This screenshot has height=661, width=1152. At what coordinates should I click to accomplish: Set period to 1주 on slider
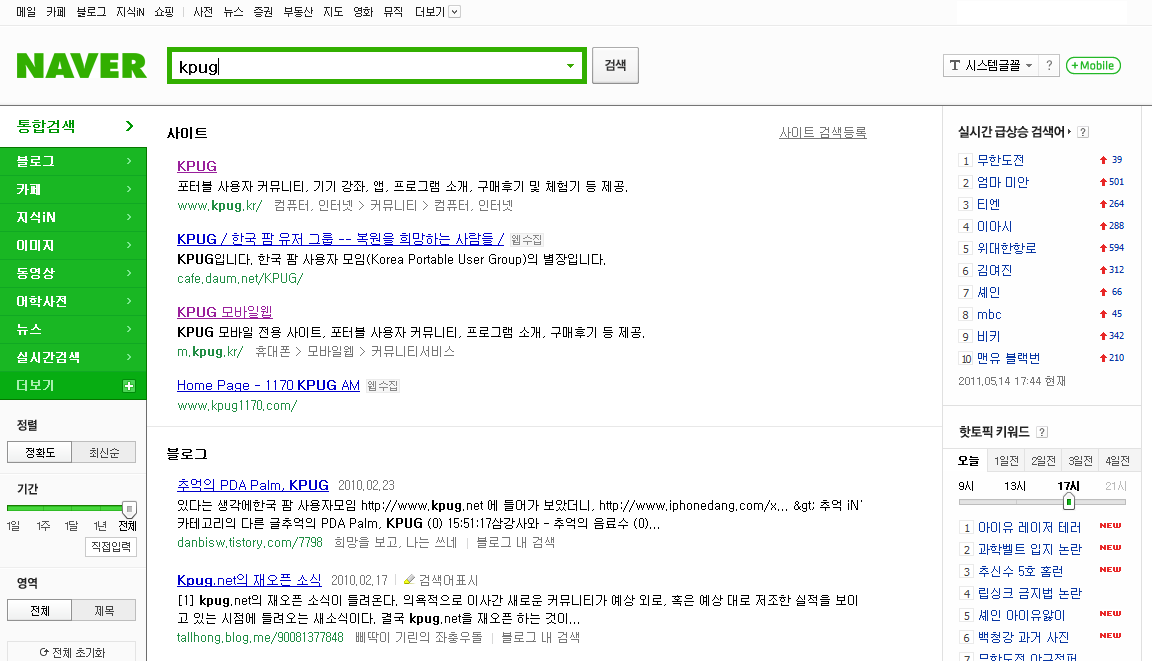tap(43, 526)
